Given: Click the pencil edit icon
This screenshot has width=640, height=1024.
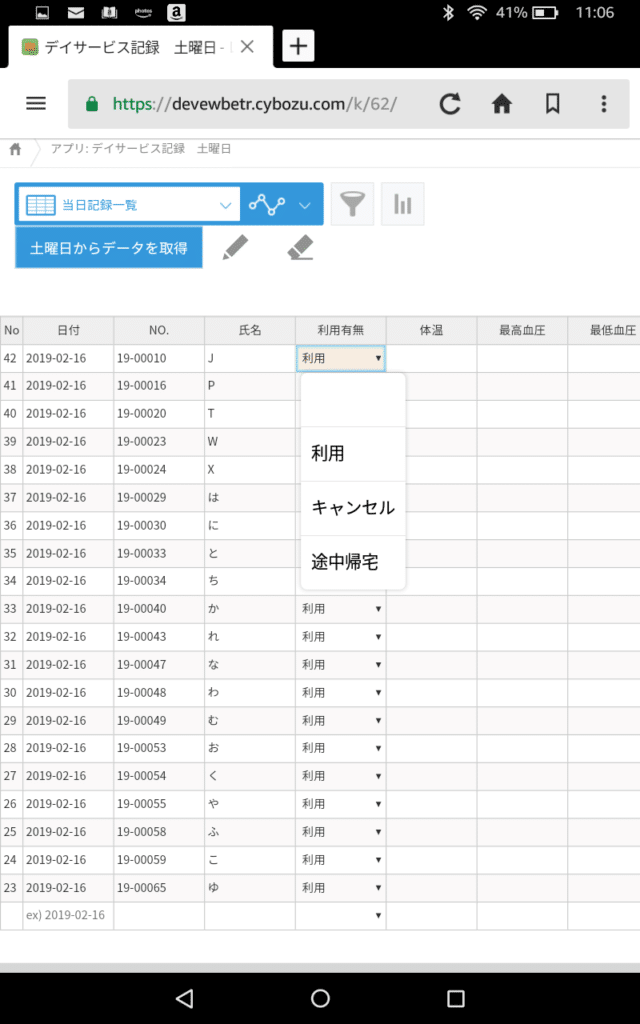Looking at the screenshot, I should click(235, 248).
